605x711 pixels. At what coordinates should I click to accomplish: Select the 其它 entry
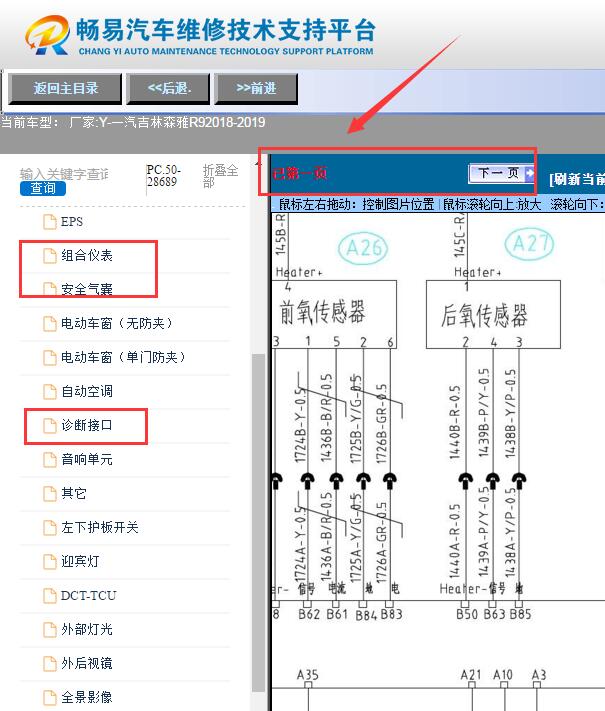[x=73, y=493]
